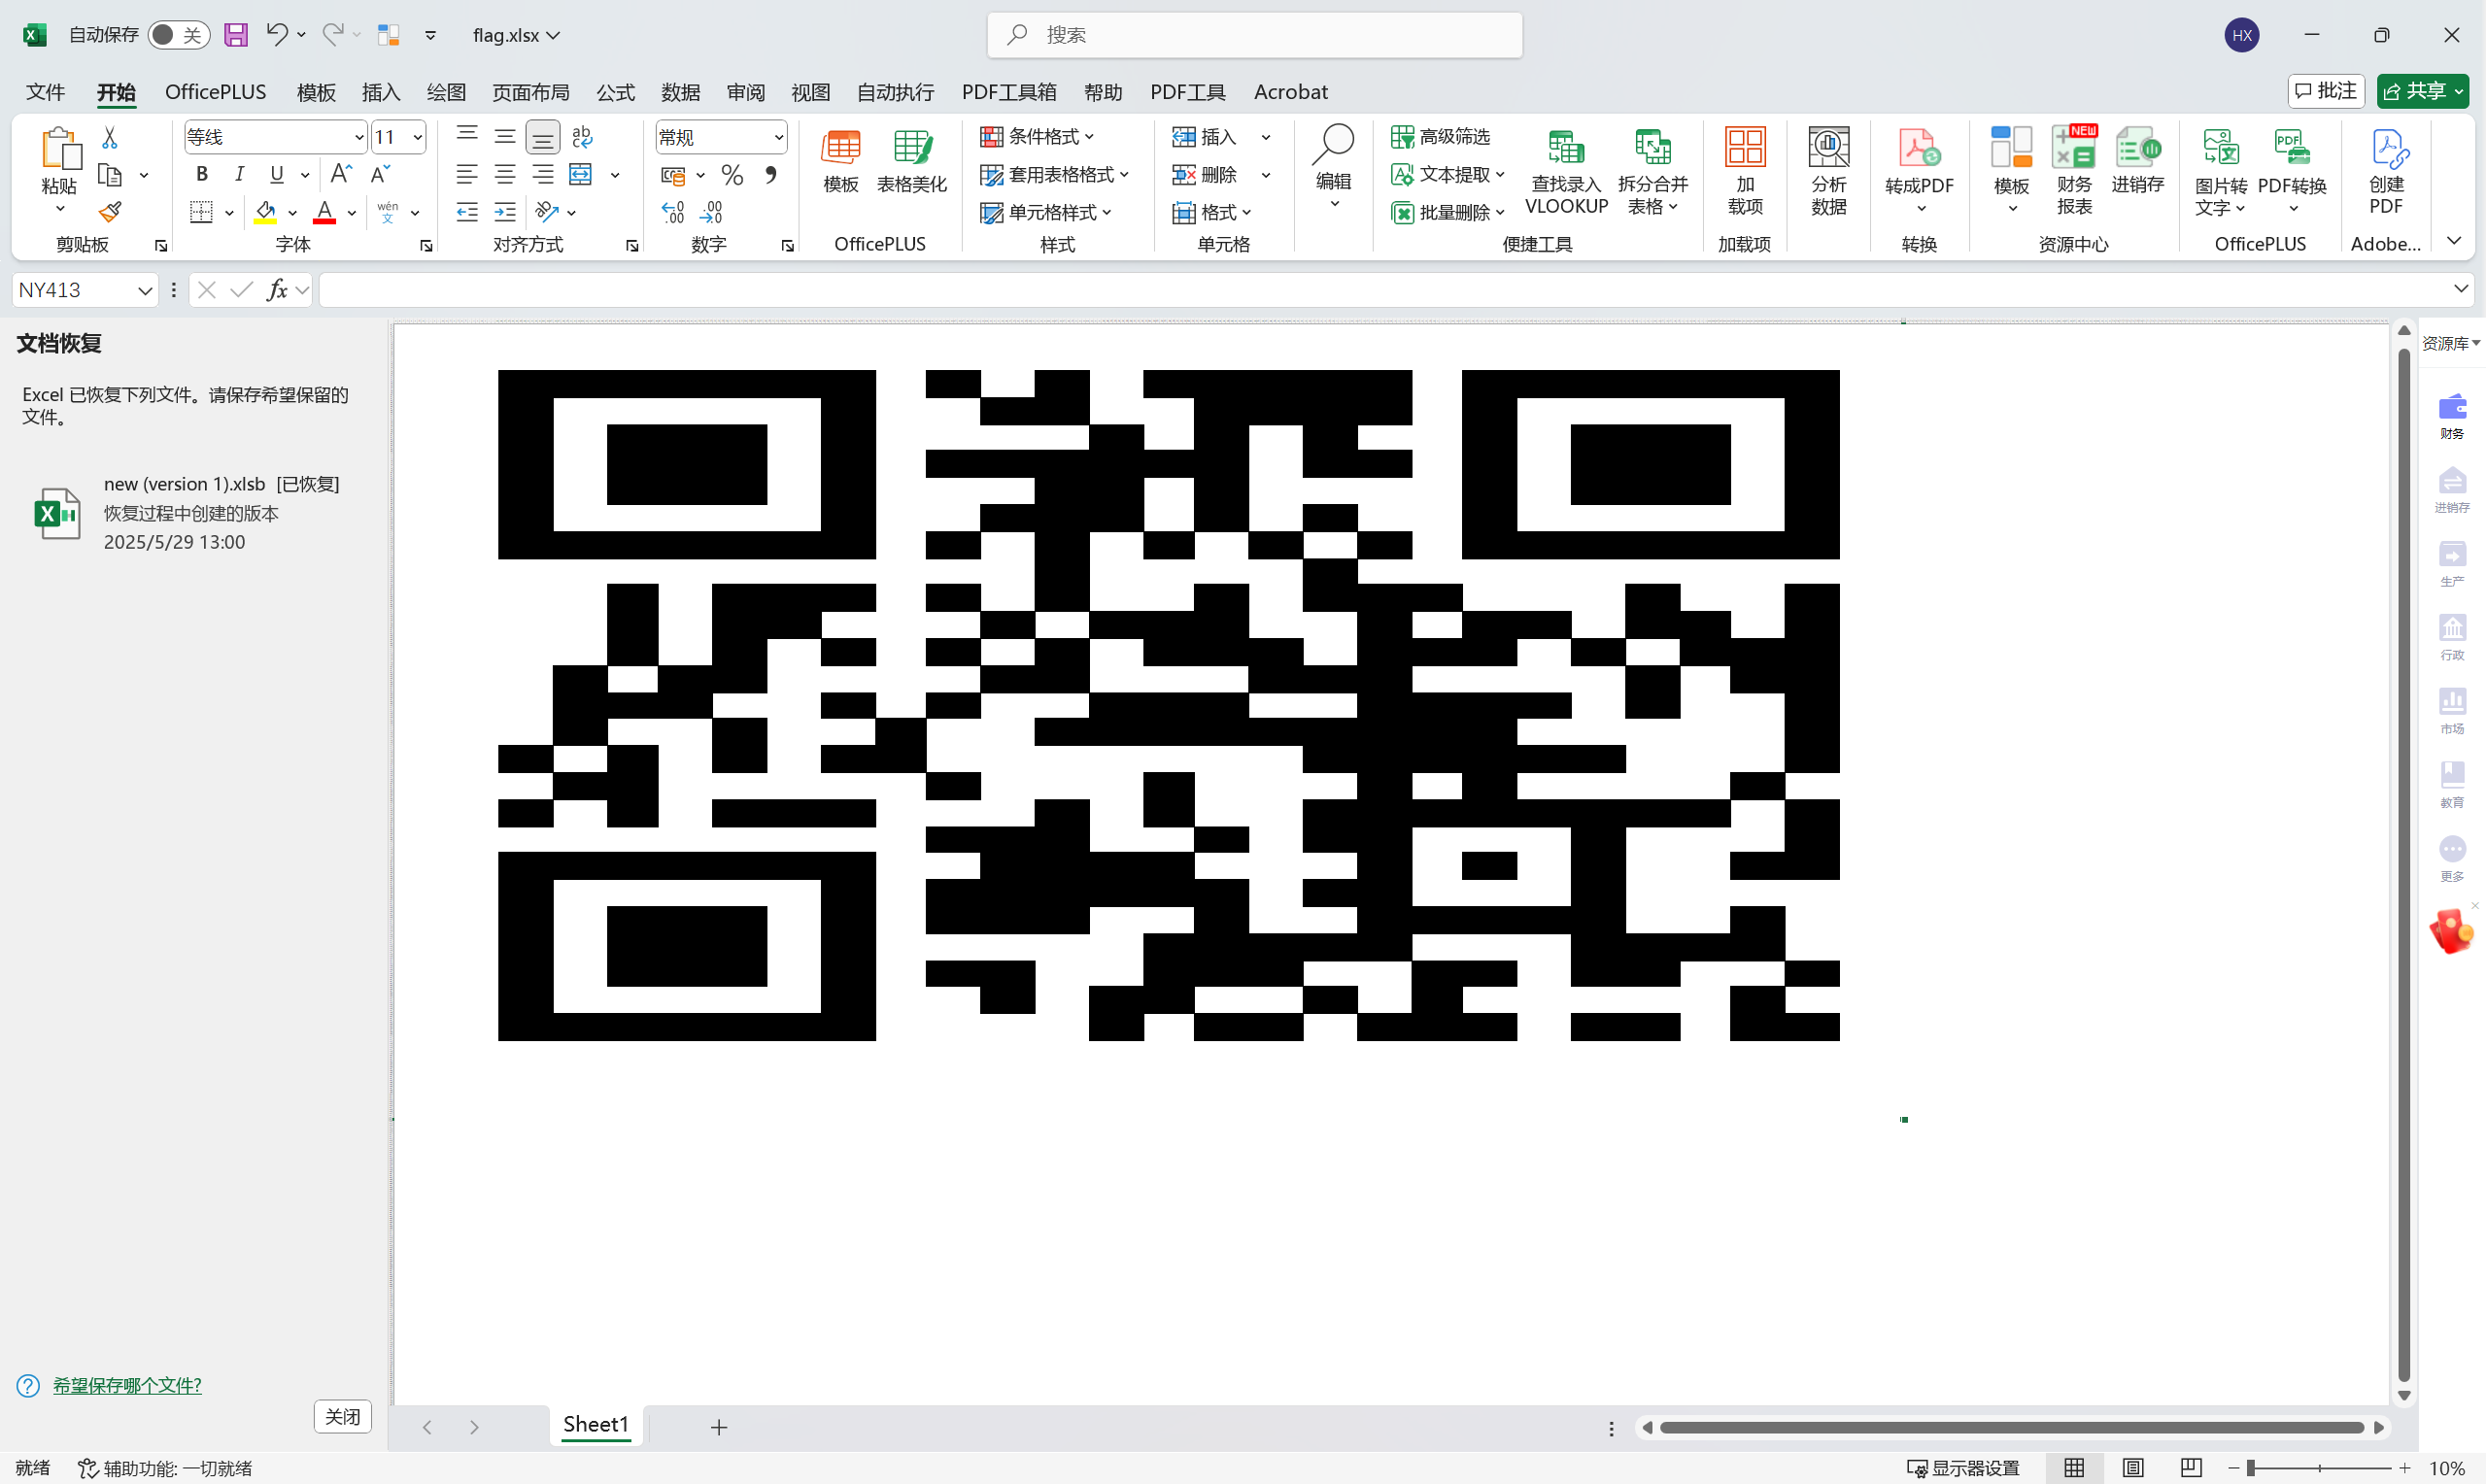2486x1484 pixels.
Task: Open the 视图 View ribbon tab
Action: point(810,92)
